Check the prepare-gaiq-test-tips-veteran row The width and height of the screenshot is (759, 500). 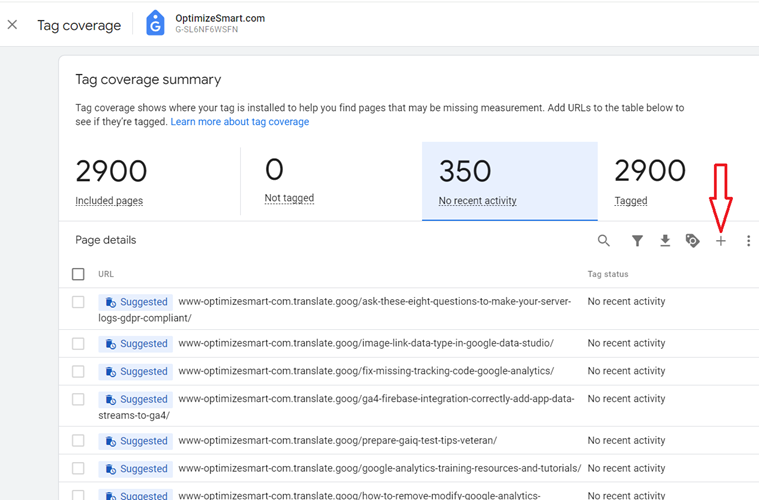[78, 440]
